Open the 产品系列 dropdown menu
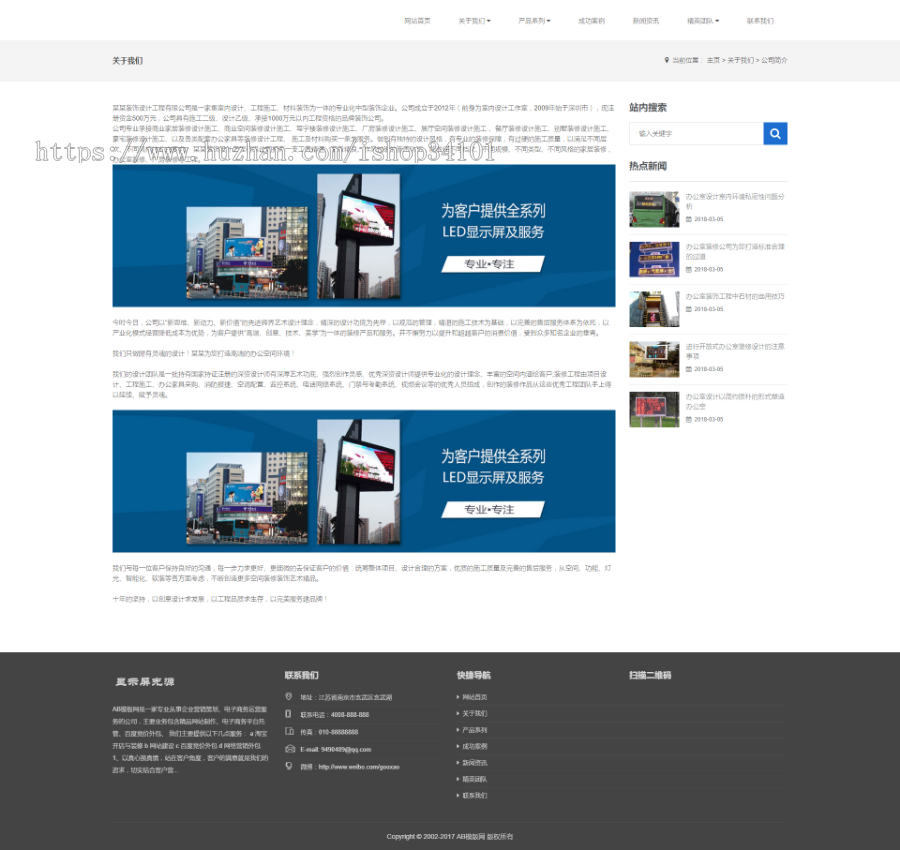Screen dimensions: 900x850 532,20
